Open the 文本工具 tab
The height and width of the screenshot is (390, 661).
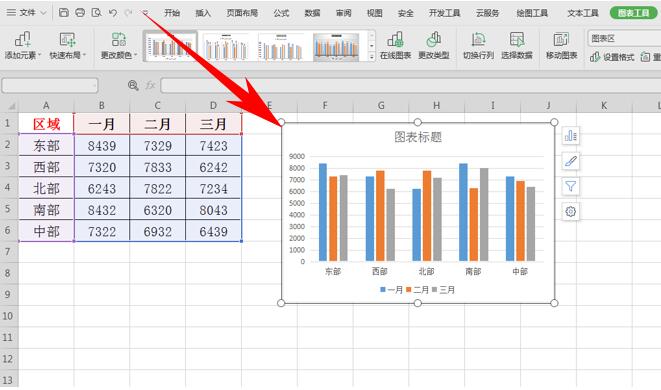click(583, 13)
